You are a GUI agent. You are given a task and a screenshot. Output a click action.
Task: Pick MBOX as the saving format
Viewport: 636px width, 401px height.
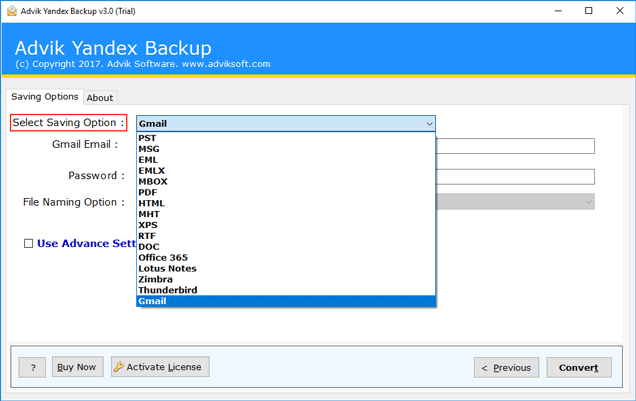point(286,181)
